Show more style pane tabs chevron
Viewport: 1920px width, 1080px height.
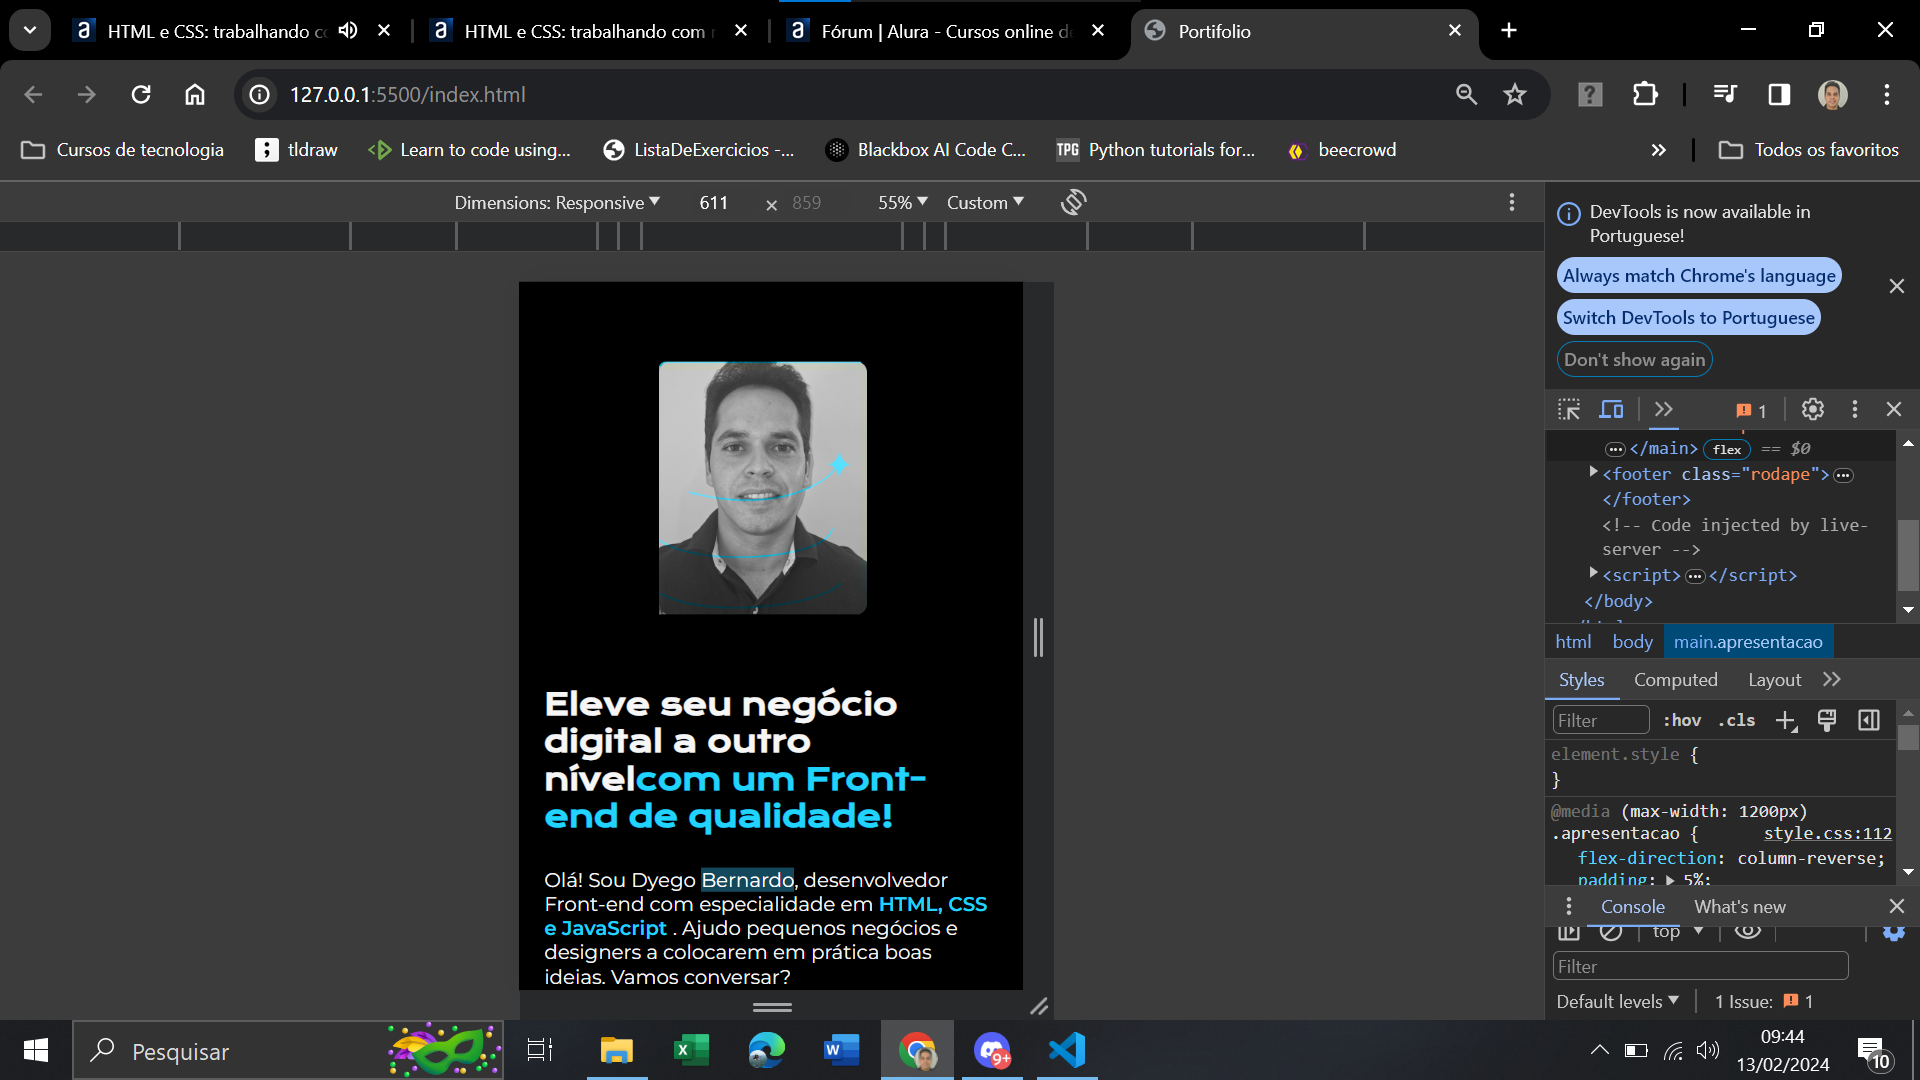1831,680
